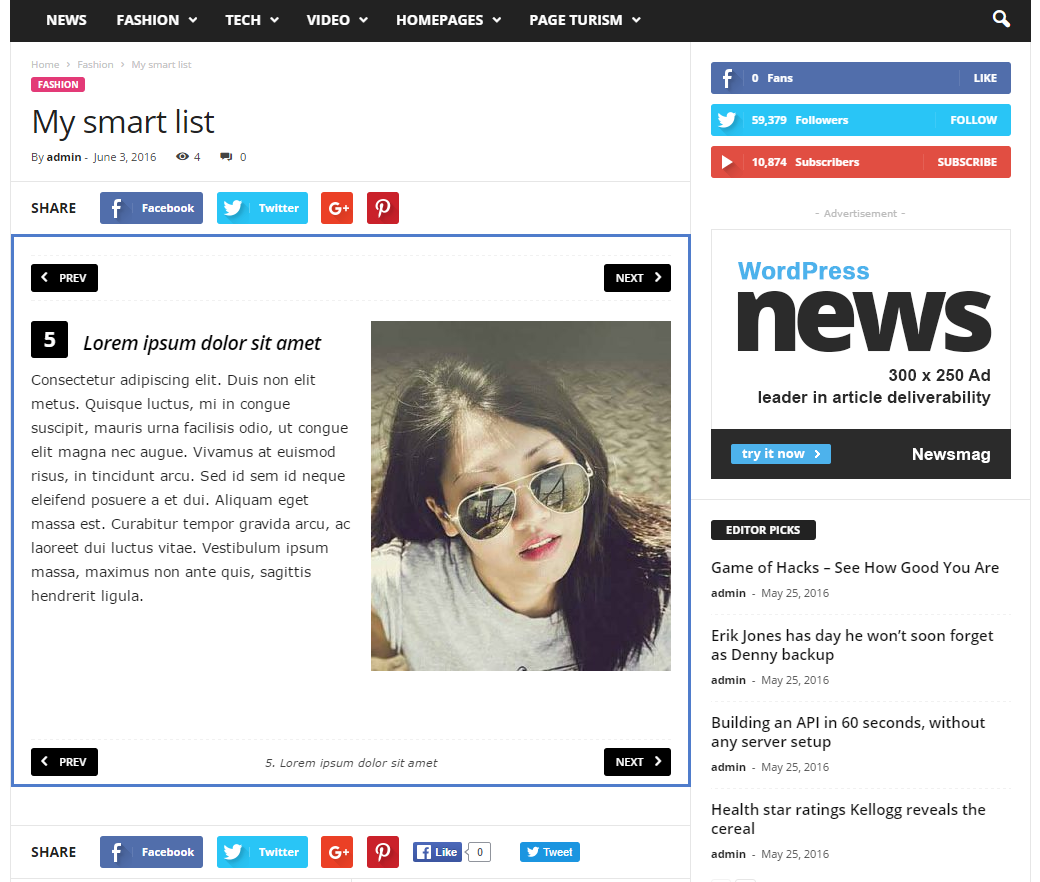Click the comments bubble icon under title
This screenshot has width=1040, height=882.
coord(226,157)
